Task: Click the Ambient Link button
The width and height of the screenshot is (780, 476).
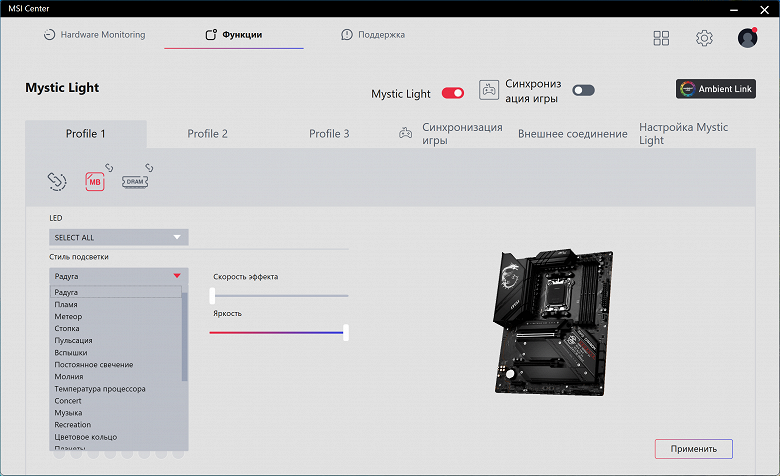Action: [715, 89]
